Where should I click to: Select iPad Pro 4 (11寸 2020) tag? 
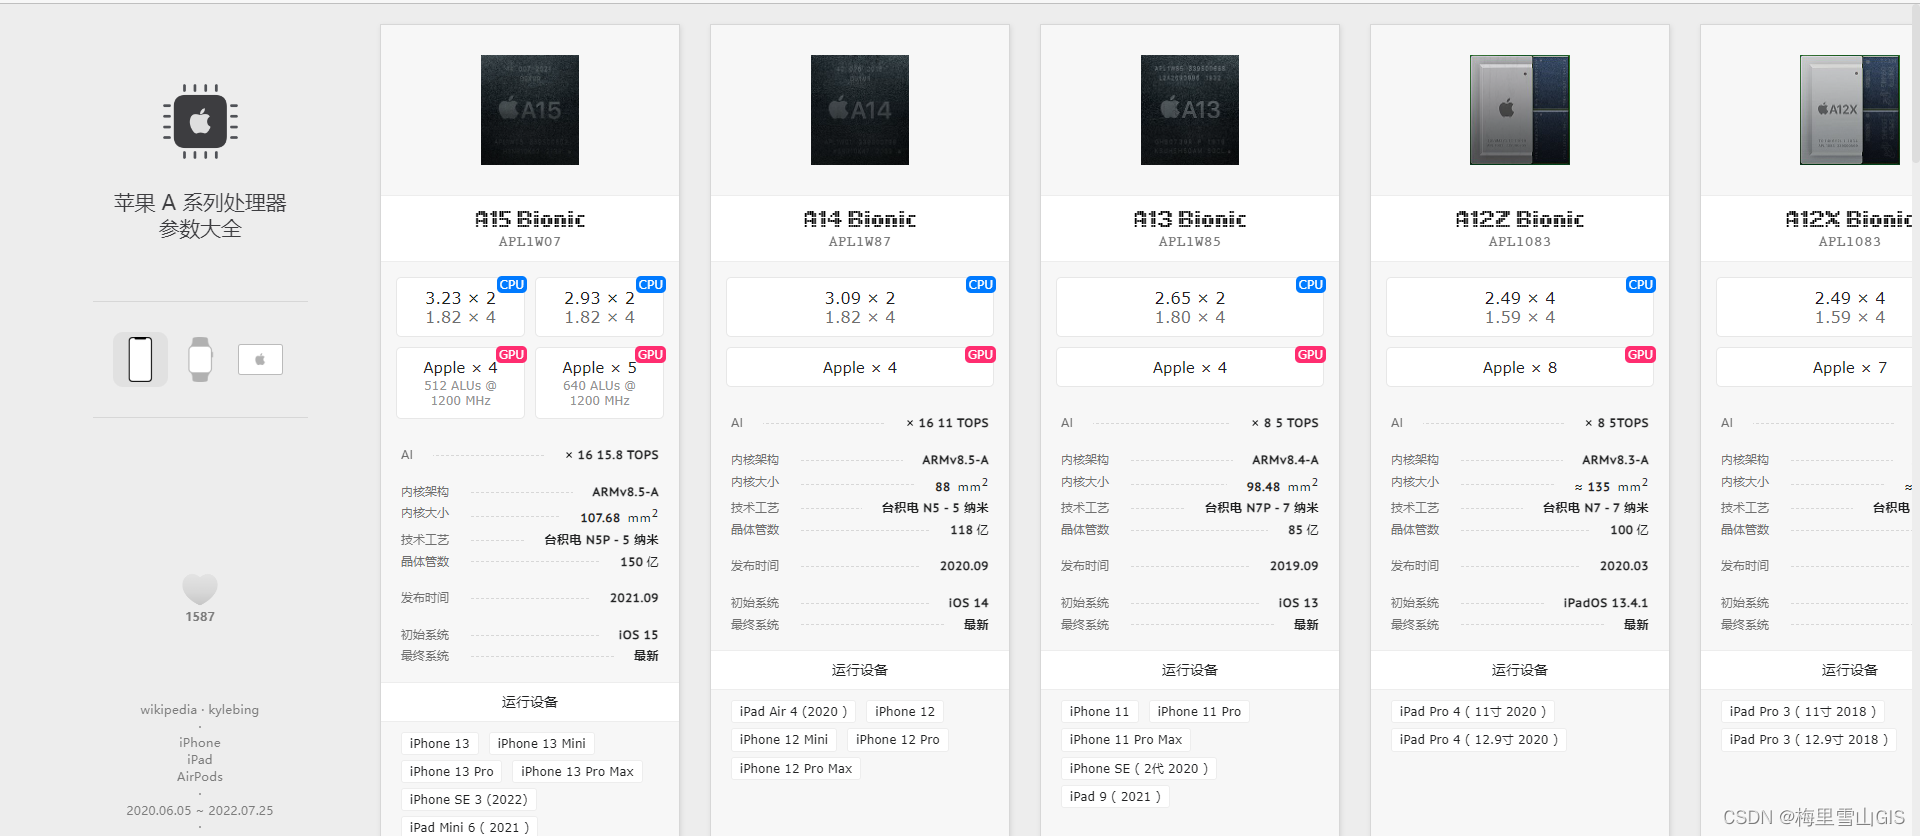coord(1473,712)
